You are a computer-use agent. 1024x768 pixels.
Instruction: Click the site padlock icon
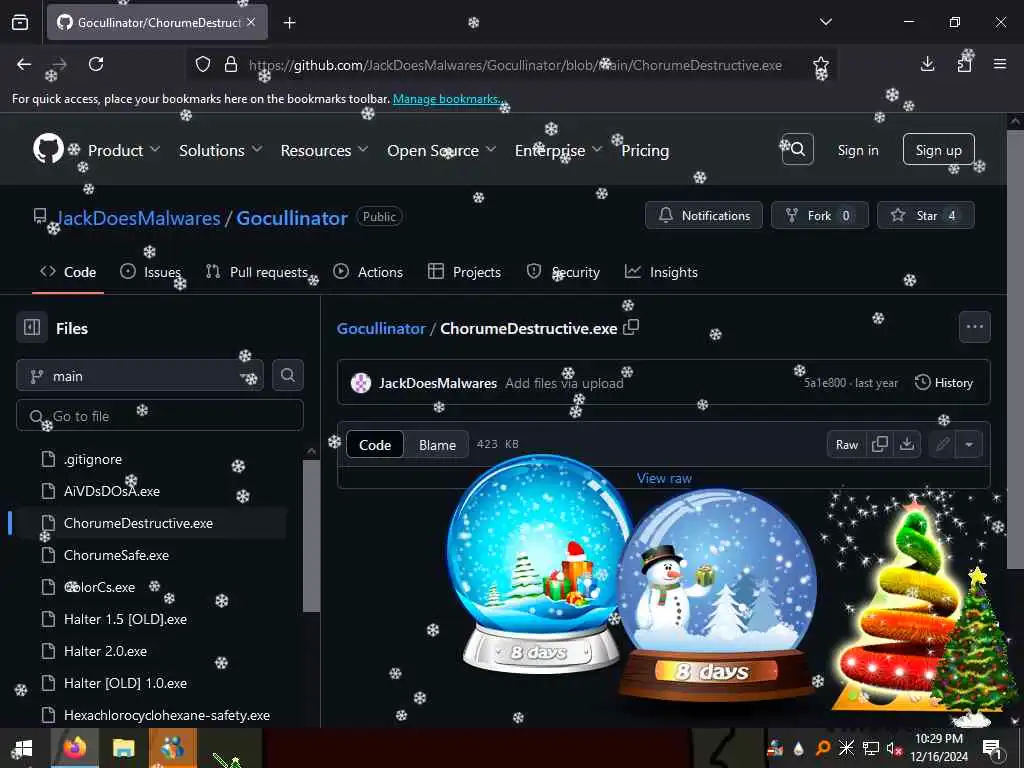pyautogui.click(x=231, y=65)
